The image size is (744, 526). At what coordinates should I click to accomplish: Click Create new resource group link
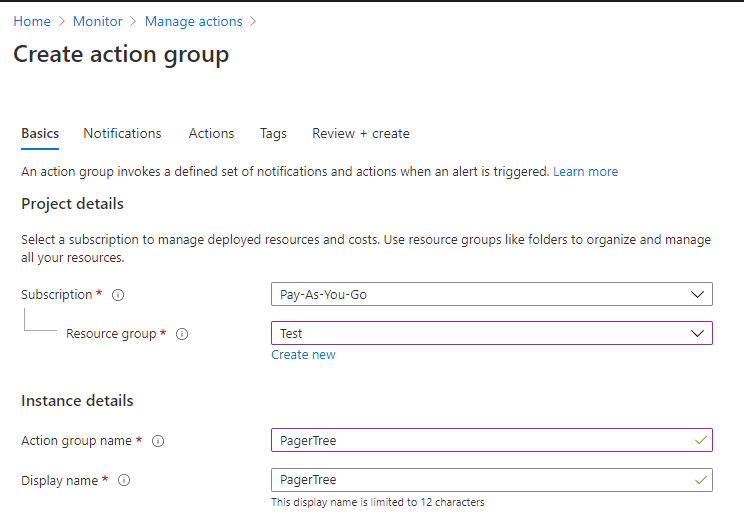[x=303, y=355]
